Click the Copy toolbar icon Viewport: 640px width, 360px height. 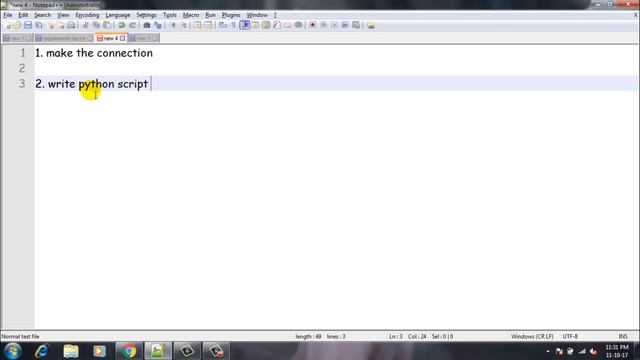click(96, 25)
